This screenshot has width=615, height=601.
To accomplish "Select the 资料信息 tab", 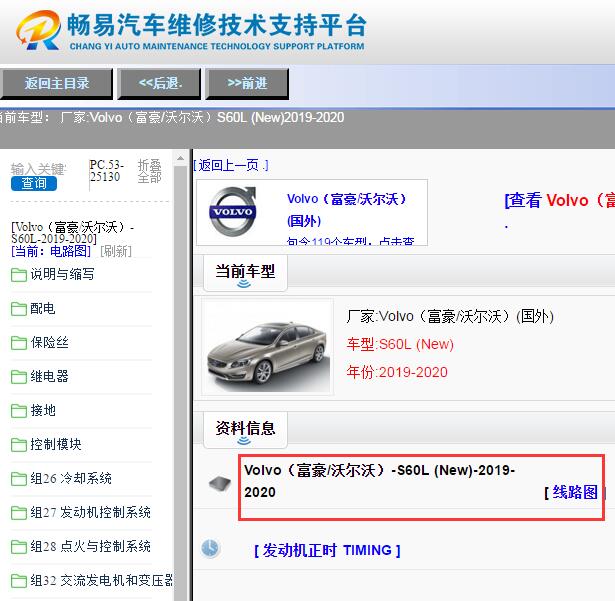I will 245,430.
